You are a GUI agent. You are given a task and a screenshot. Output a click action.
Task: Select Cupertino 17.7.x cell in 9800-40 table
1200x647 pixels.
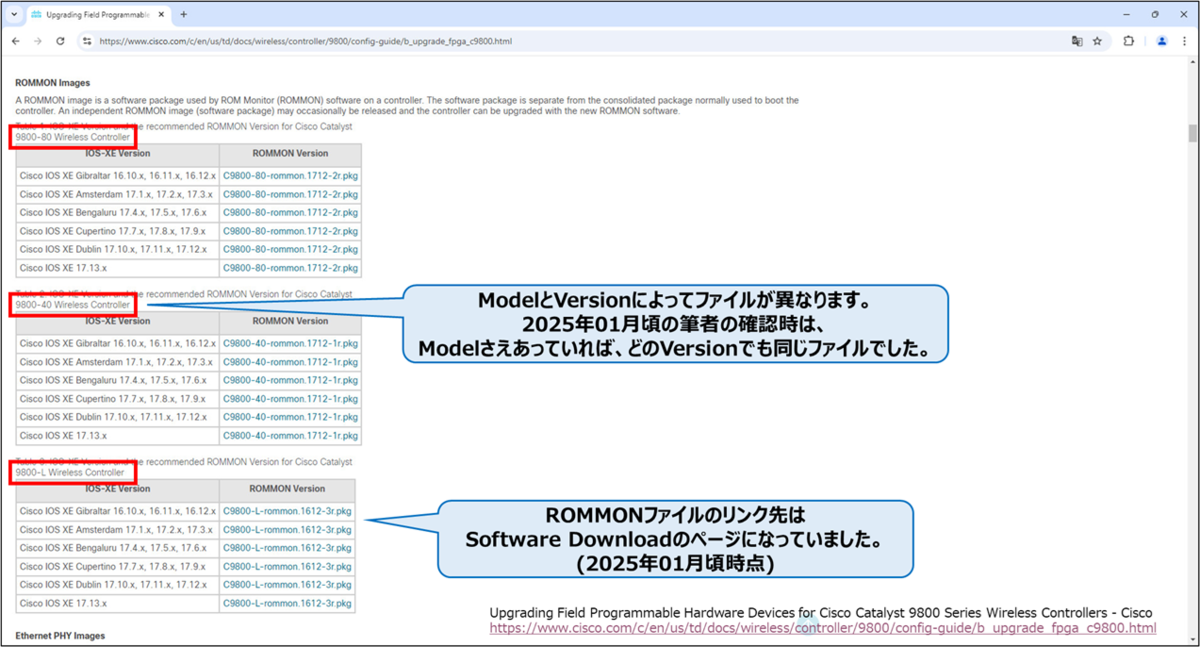pos(118,399)
